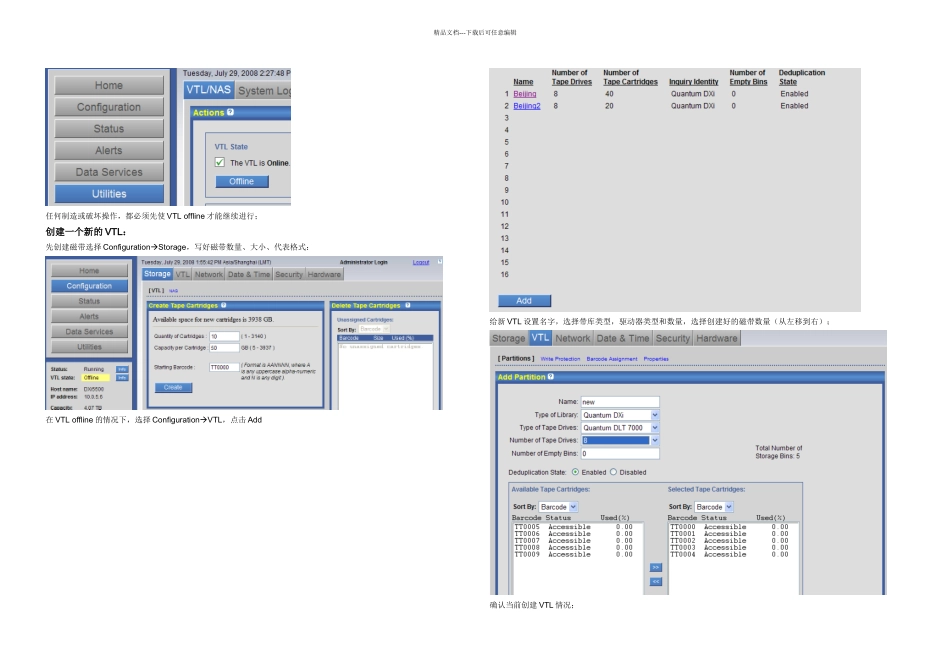Move cartridges right with the >> arrow
Image resolution: width=950 pixels, height=672 pixels.
click(x=656, y=567)
